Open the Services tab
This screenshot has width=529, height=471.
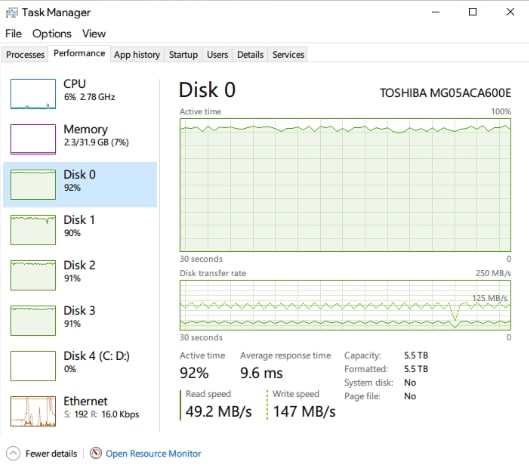point(288,55)
